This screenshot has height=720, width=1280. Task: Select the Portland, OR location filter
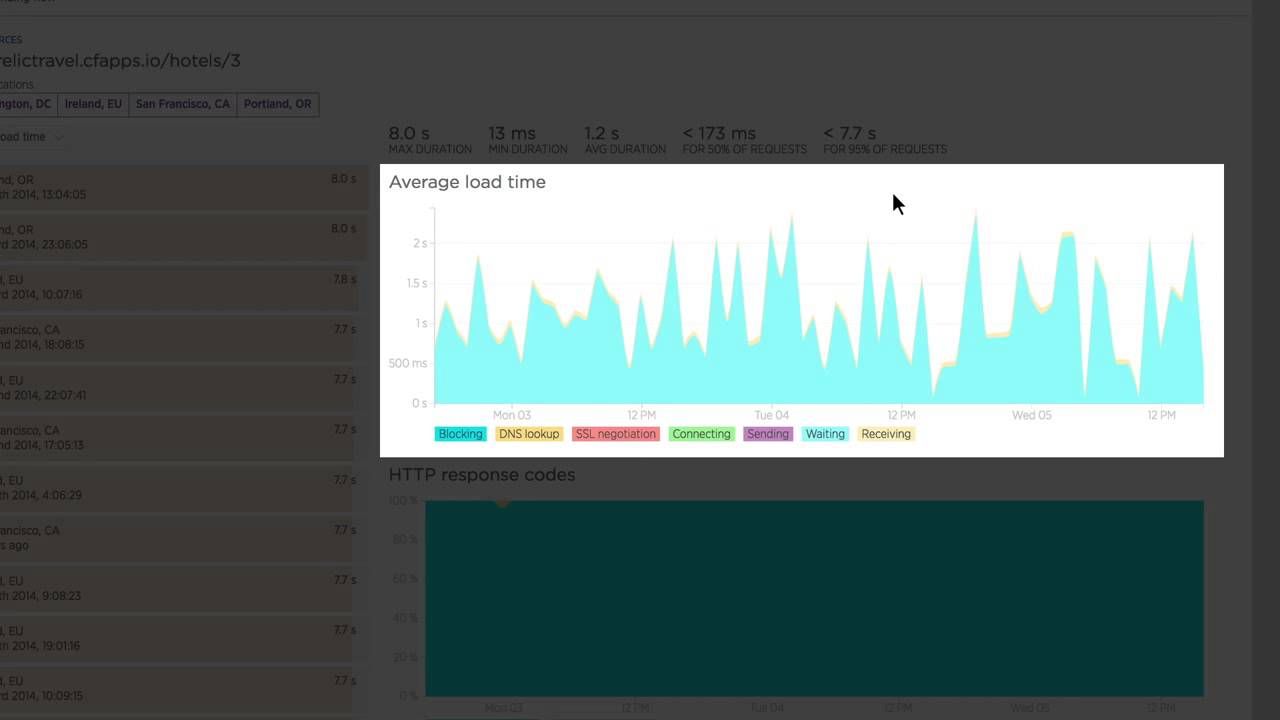tap(277, 104)
